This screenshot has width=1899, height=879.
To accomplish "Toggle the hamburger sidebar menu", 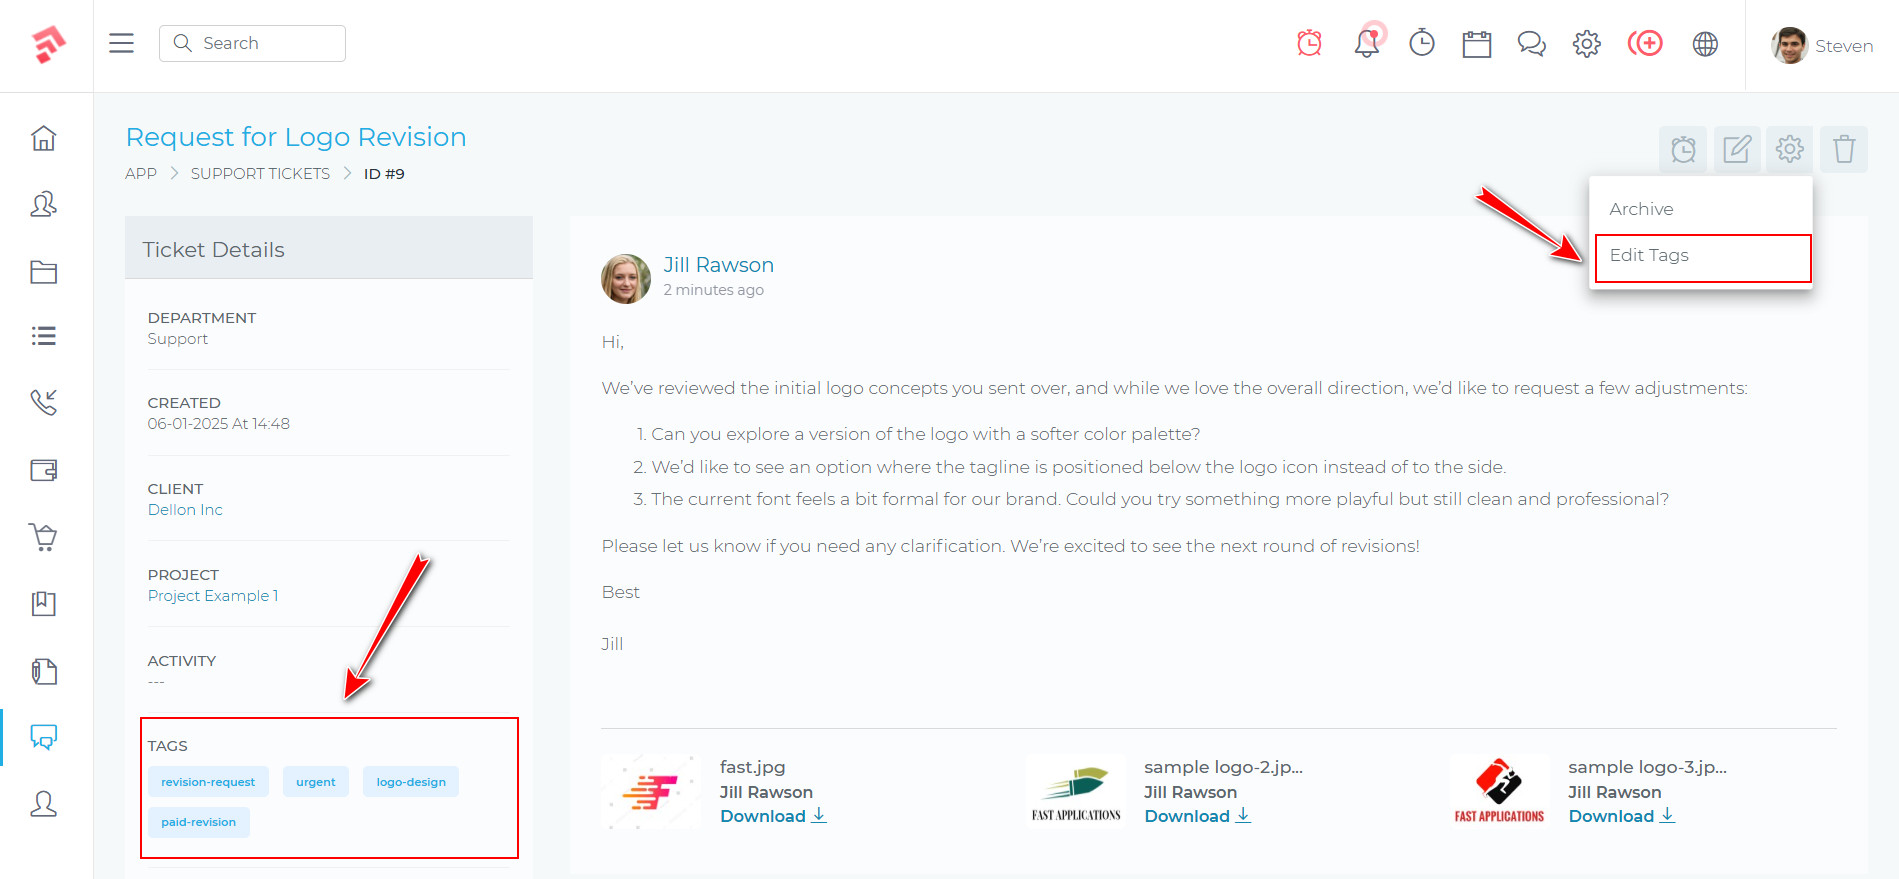I will coord(121,43).
